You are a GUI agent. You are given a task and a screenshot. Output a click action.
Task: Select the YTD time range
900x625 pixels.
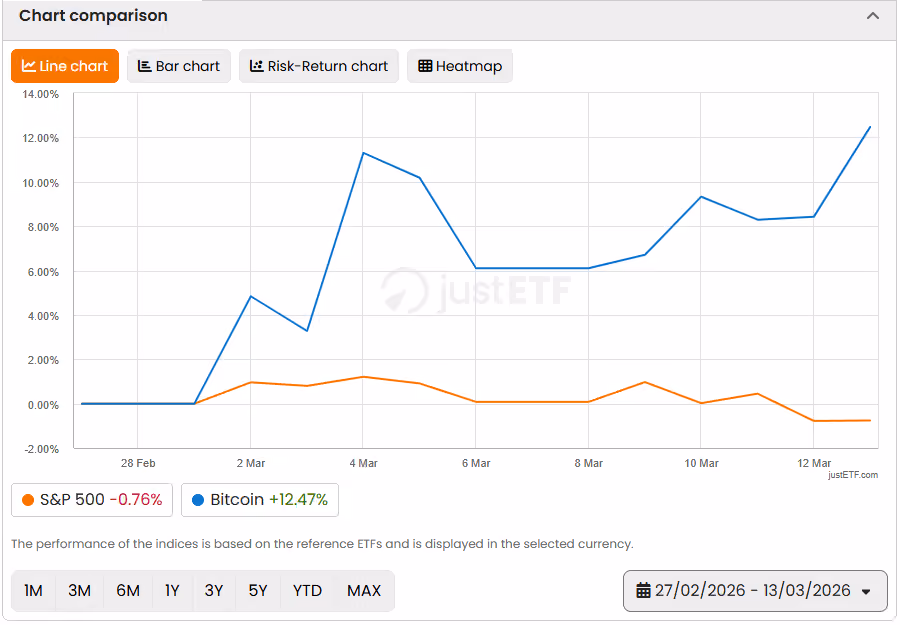coord(307,591)
